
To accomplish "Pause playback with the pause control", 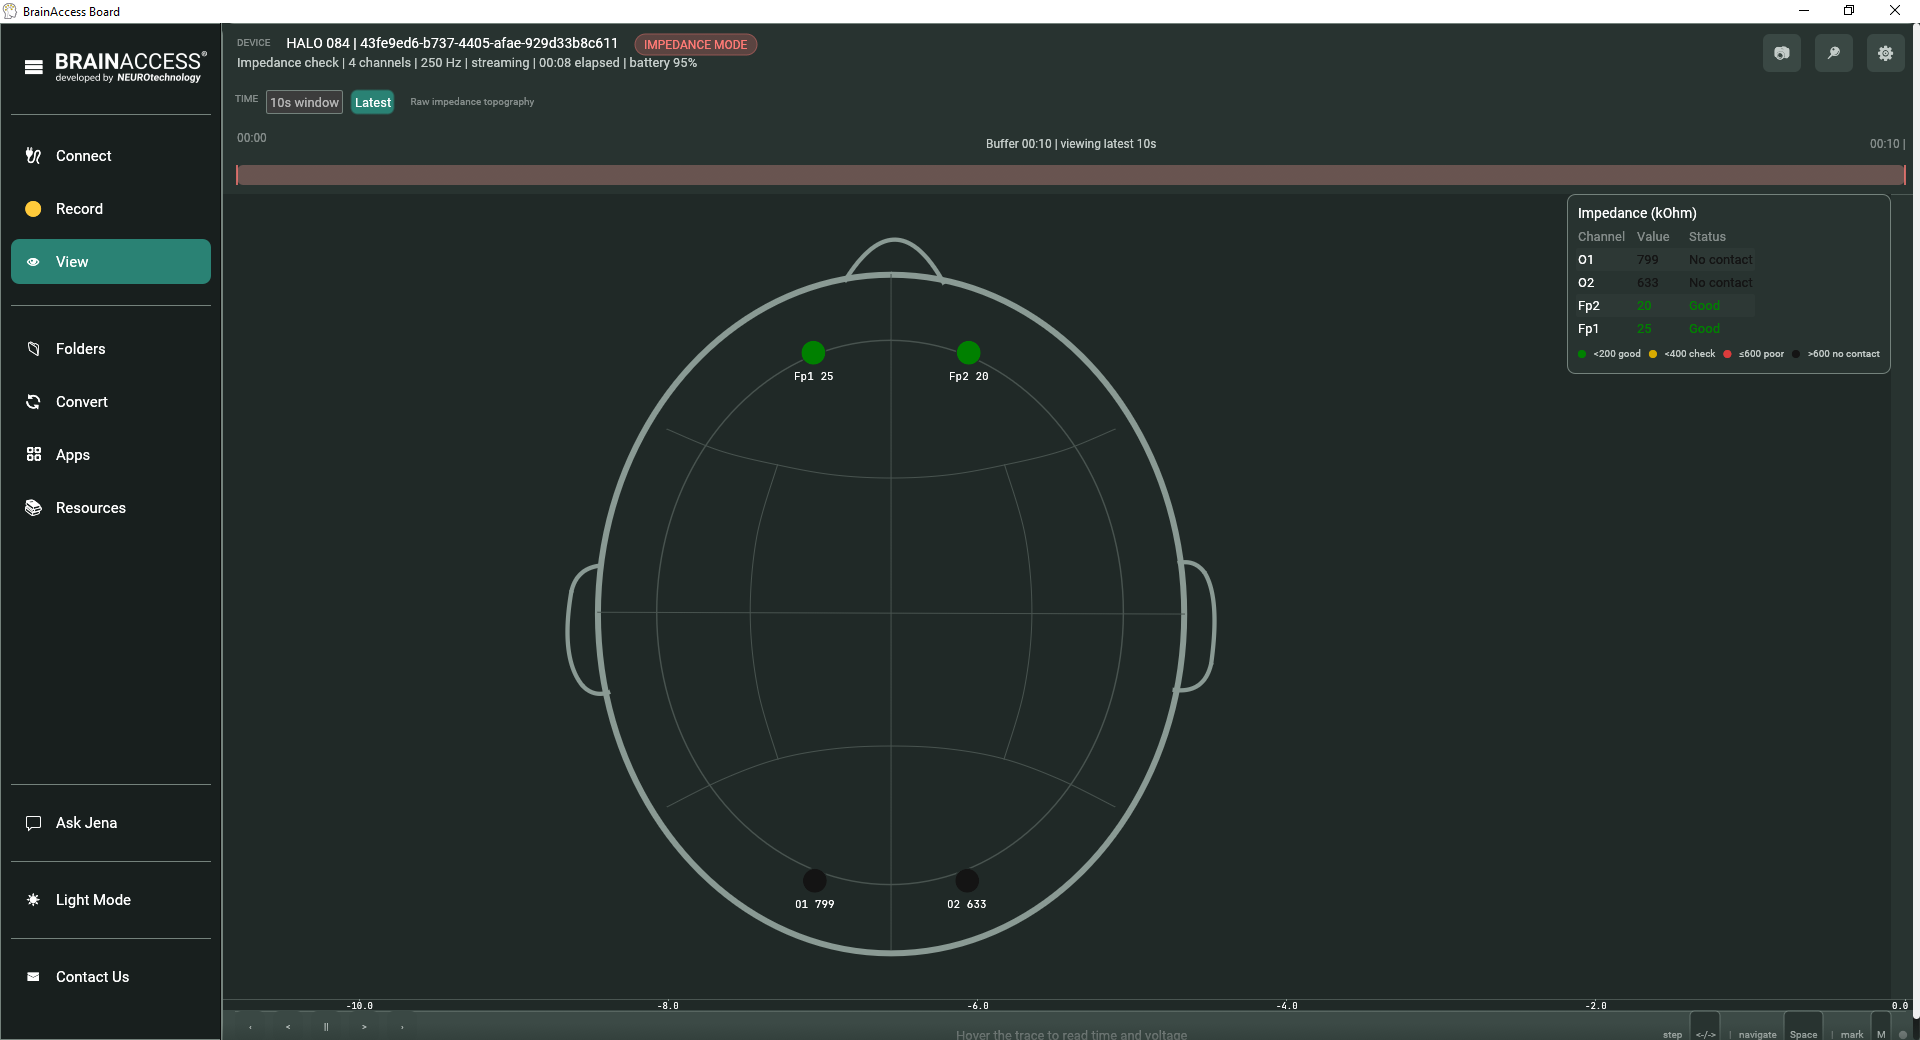I will [x=326, y=1027].
